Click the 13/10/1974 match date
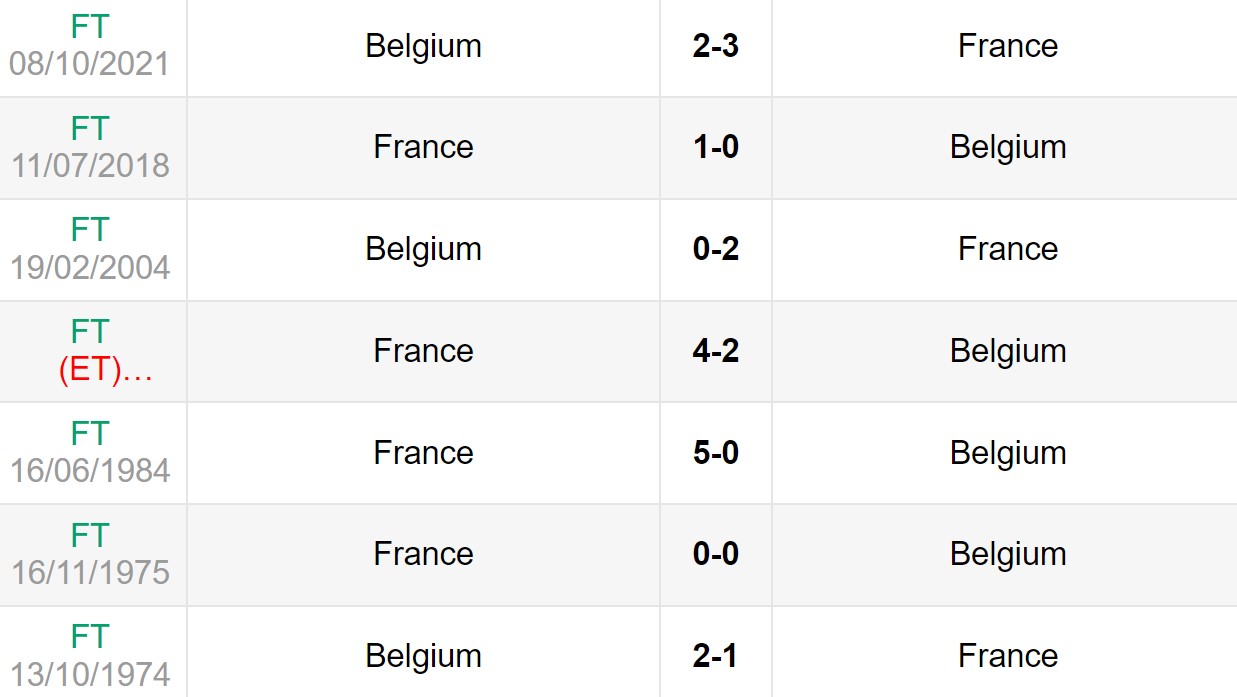 click(90, 674)
